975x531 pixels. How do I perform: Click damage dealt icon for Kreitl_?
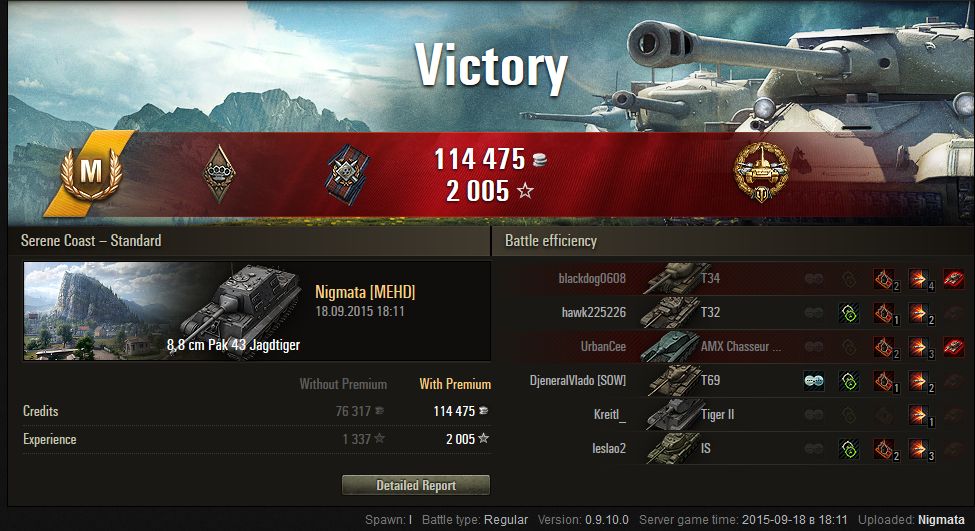coord(919,415)
